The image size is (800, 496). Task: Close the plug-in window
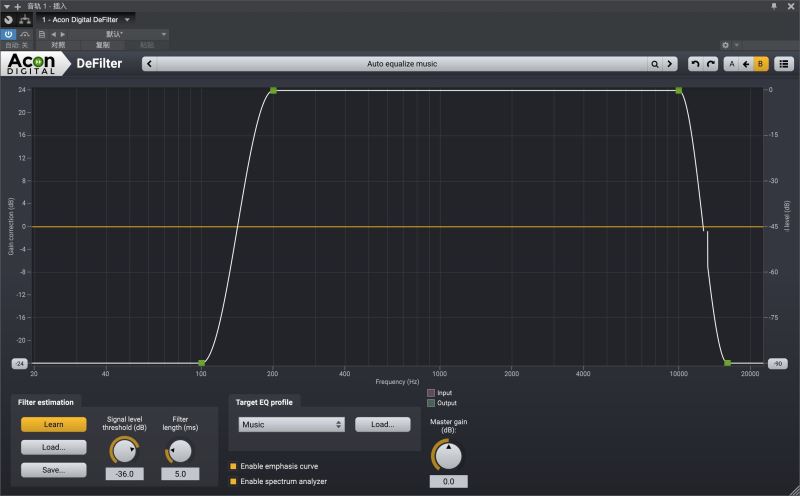click(791, 6)
